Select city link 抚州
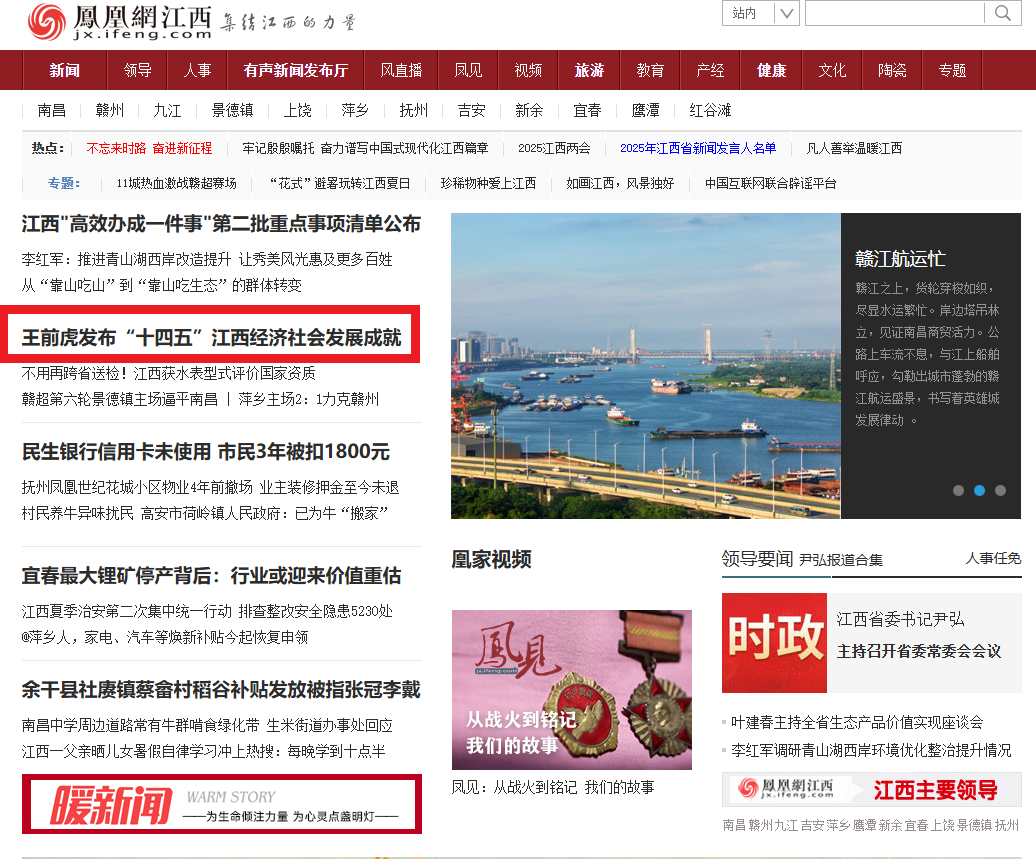The image size is (1036, 859). click(x=414, y=110)
